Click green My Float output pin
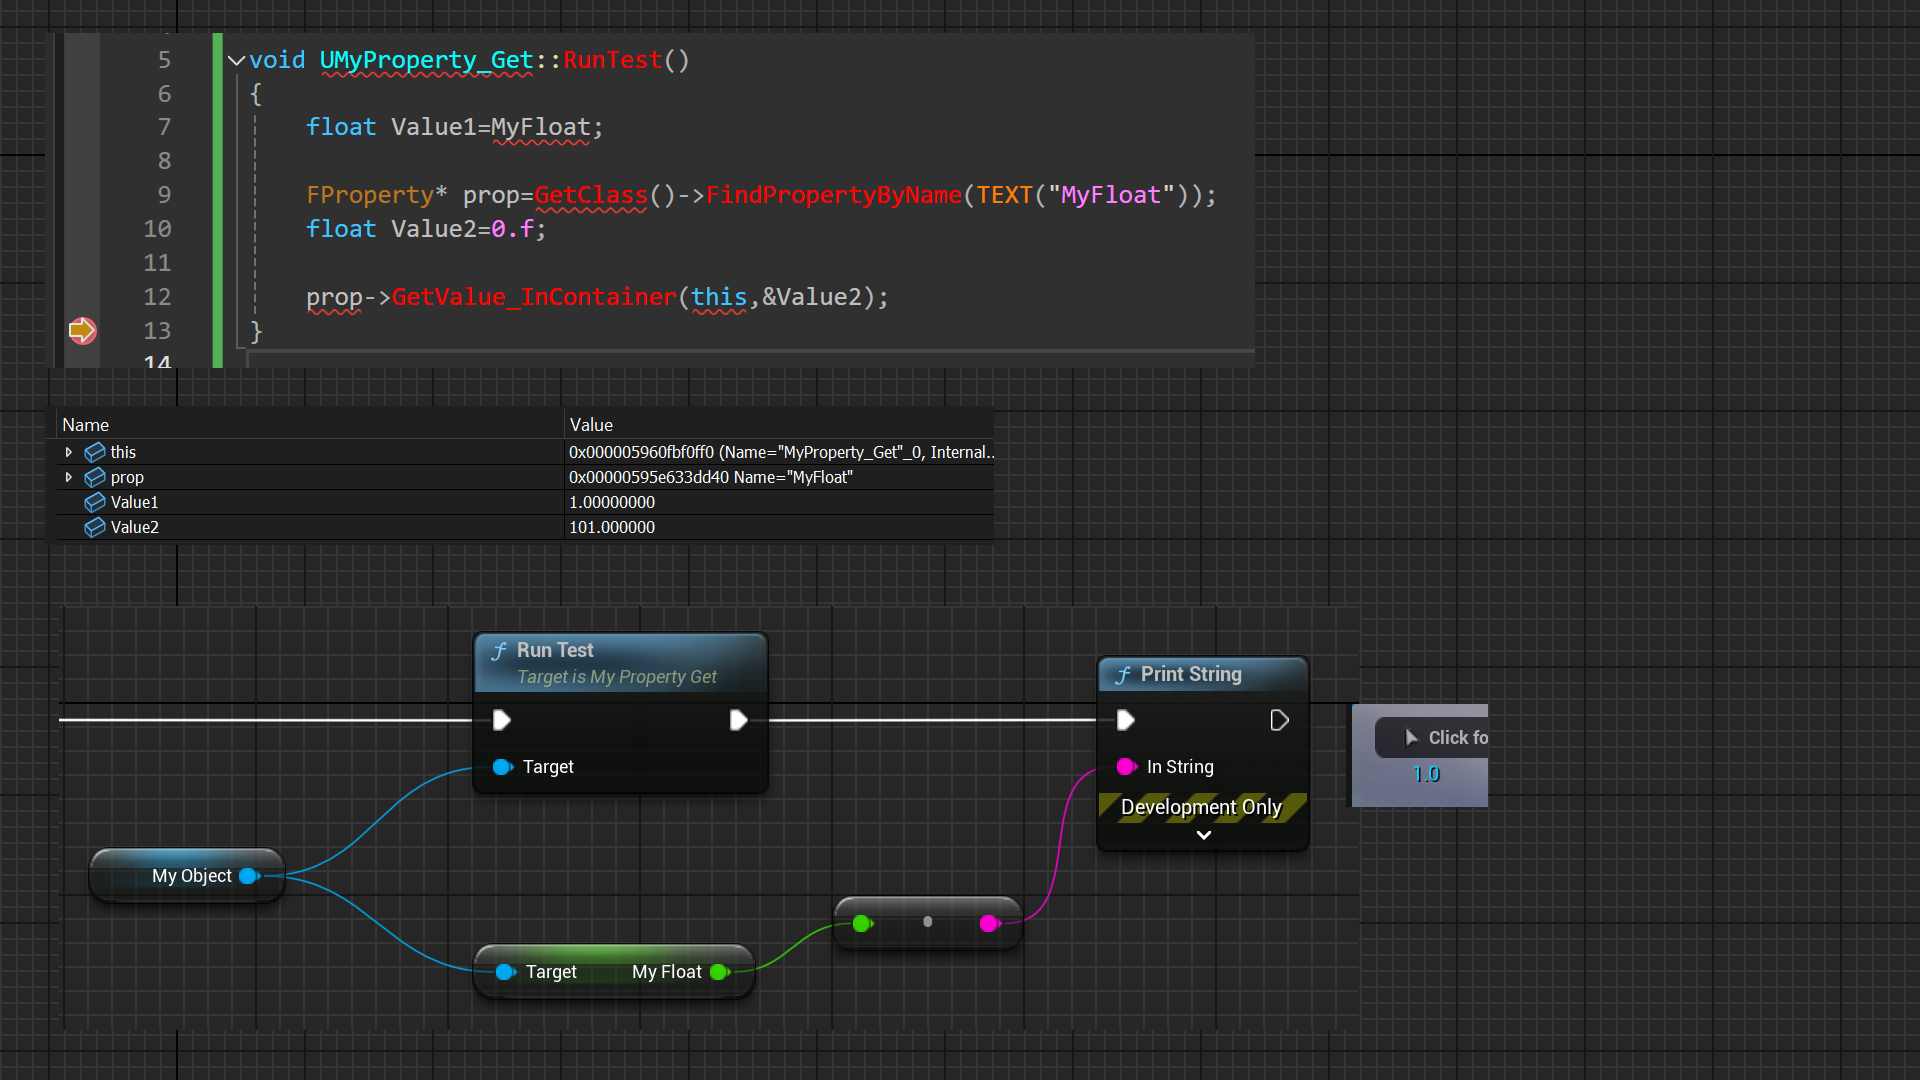The height and width of the screenshot is (1080, 1920). 718,972
